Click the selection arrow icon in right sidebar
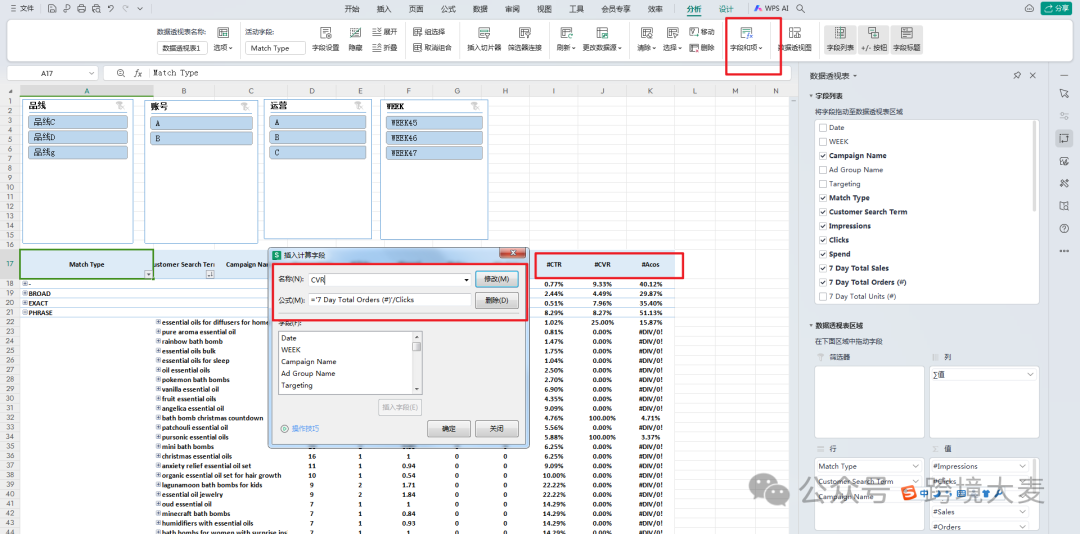The height and width of the screenshot is (534, 1080). 1064,93
